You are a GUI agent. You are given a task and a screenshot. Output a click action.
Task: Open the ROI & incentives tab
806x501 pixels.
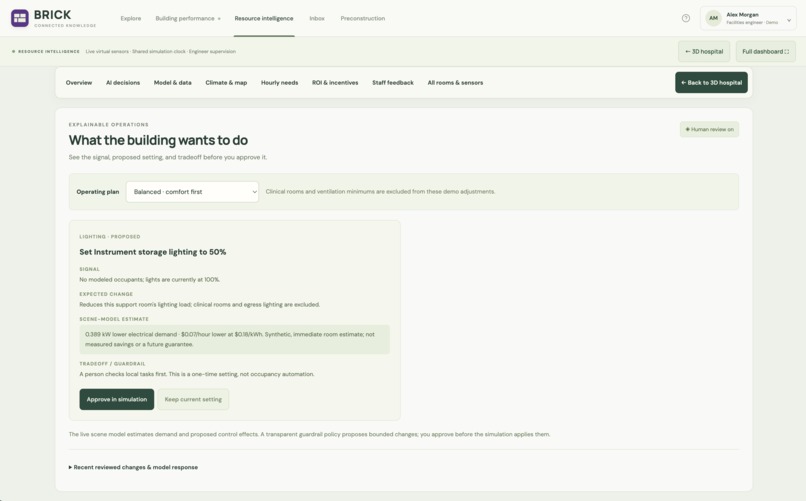coord(335,83)
